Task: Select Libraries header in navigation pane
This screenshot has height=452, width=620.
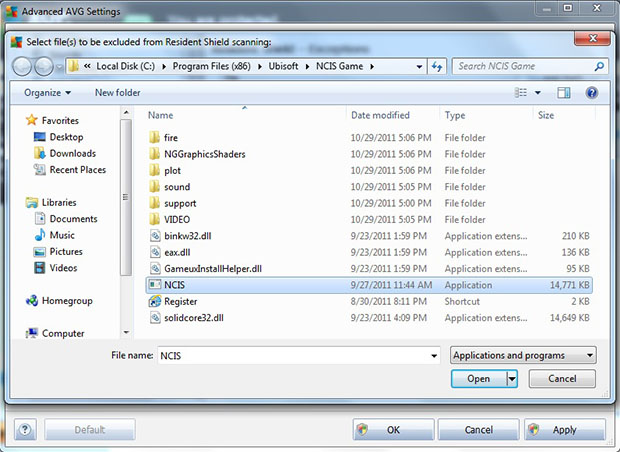Action: (x=51, y=202)
